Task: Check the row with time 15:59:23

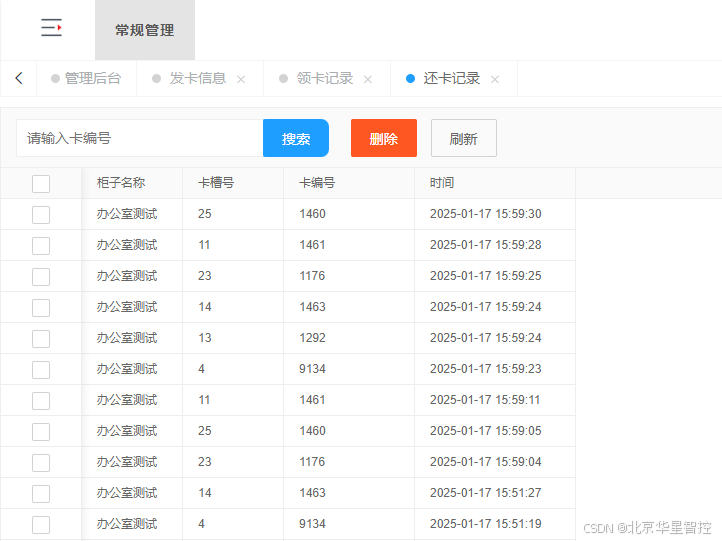Action: click(x=41, y=370)
